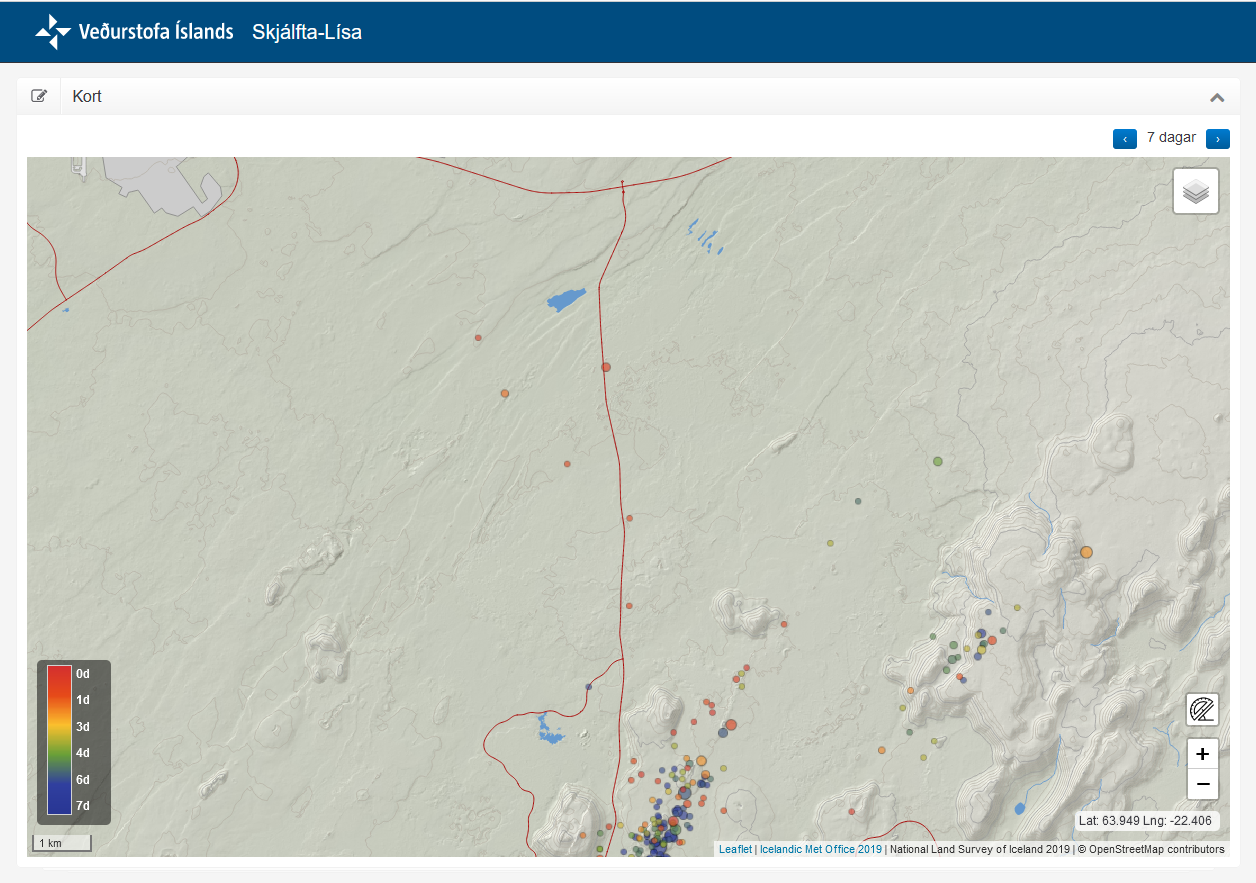Click the Kort panel title
The height and width of the screenshot is (883, 1256).
pyautogui.click(x=87, y=97)
